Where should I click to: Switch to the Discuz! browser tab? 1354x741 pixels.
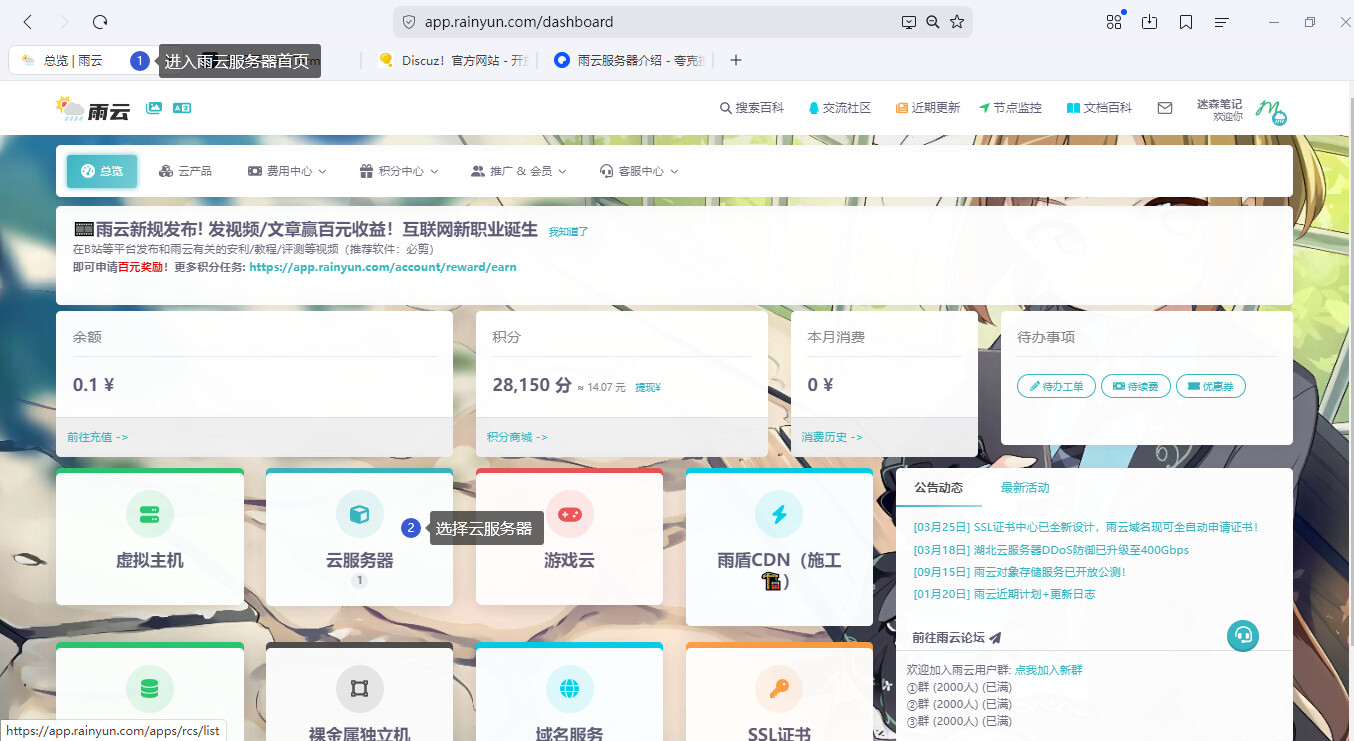[x=452, y=60]
